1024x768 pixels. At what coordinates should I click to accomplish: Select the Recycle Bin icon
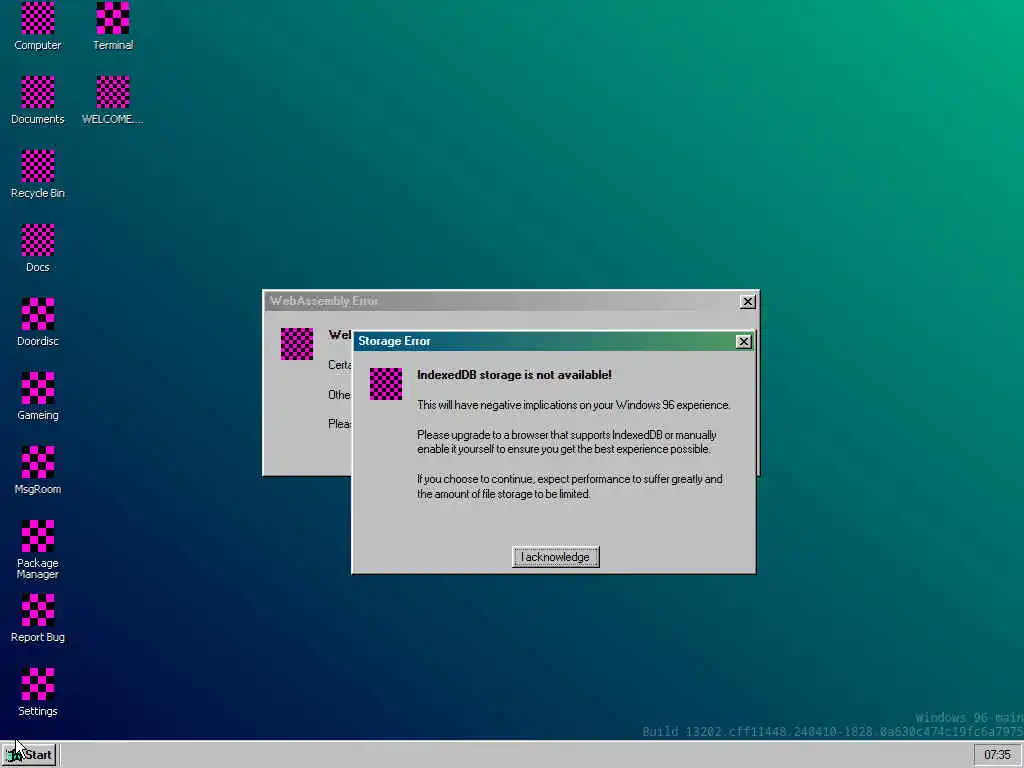[37, 174]
